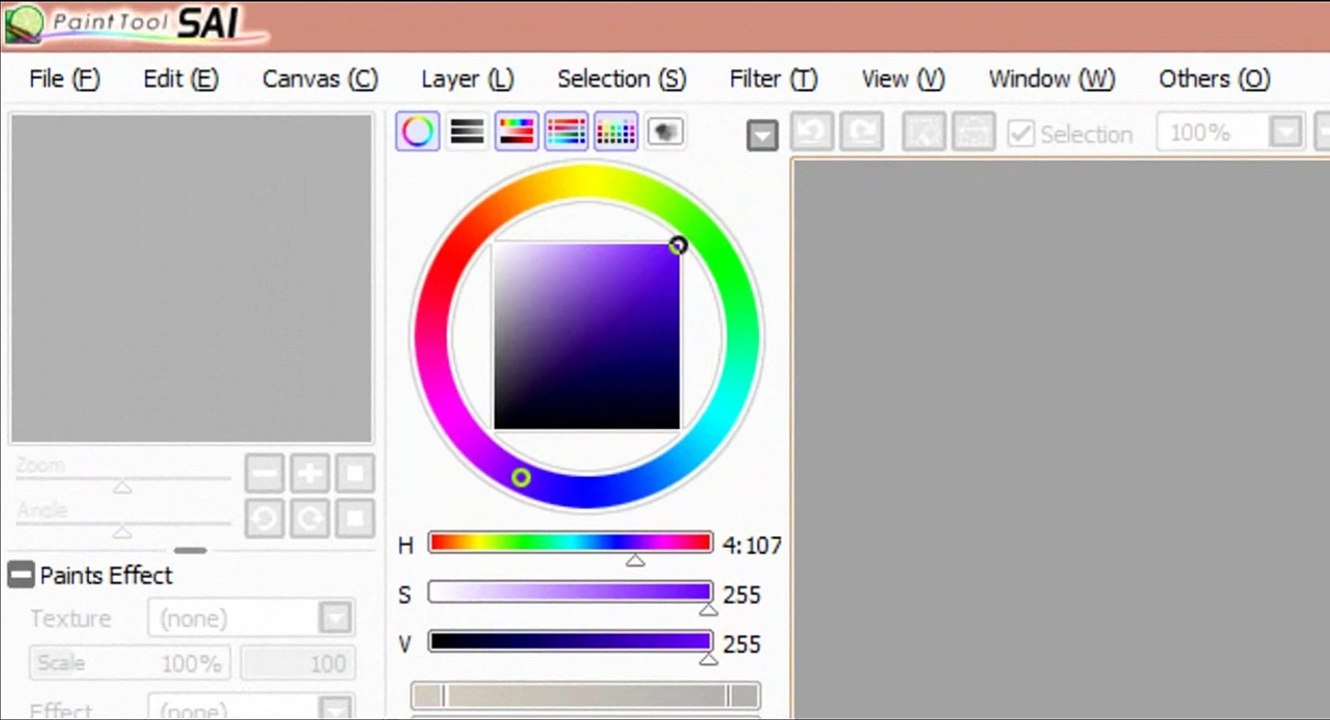Image resolution: width=1330 pixels, height=720 pixels.
Task: Collapse the Paints Effect section
Action: tap(21, 575)
